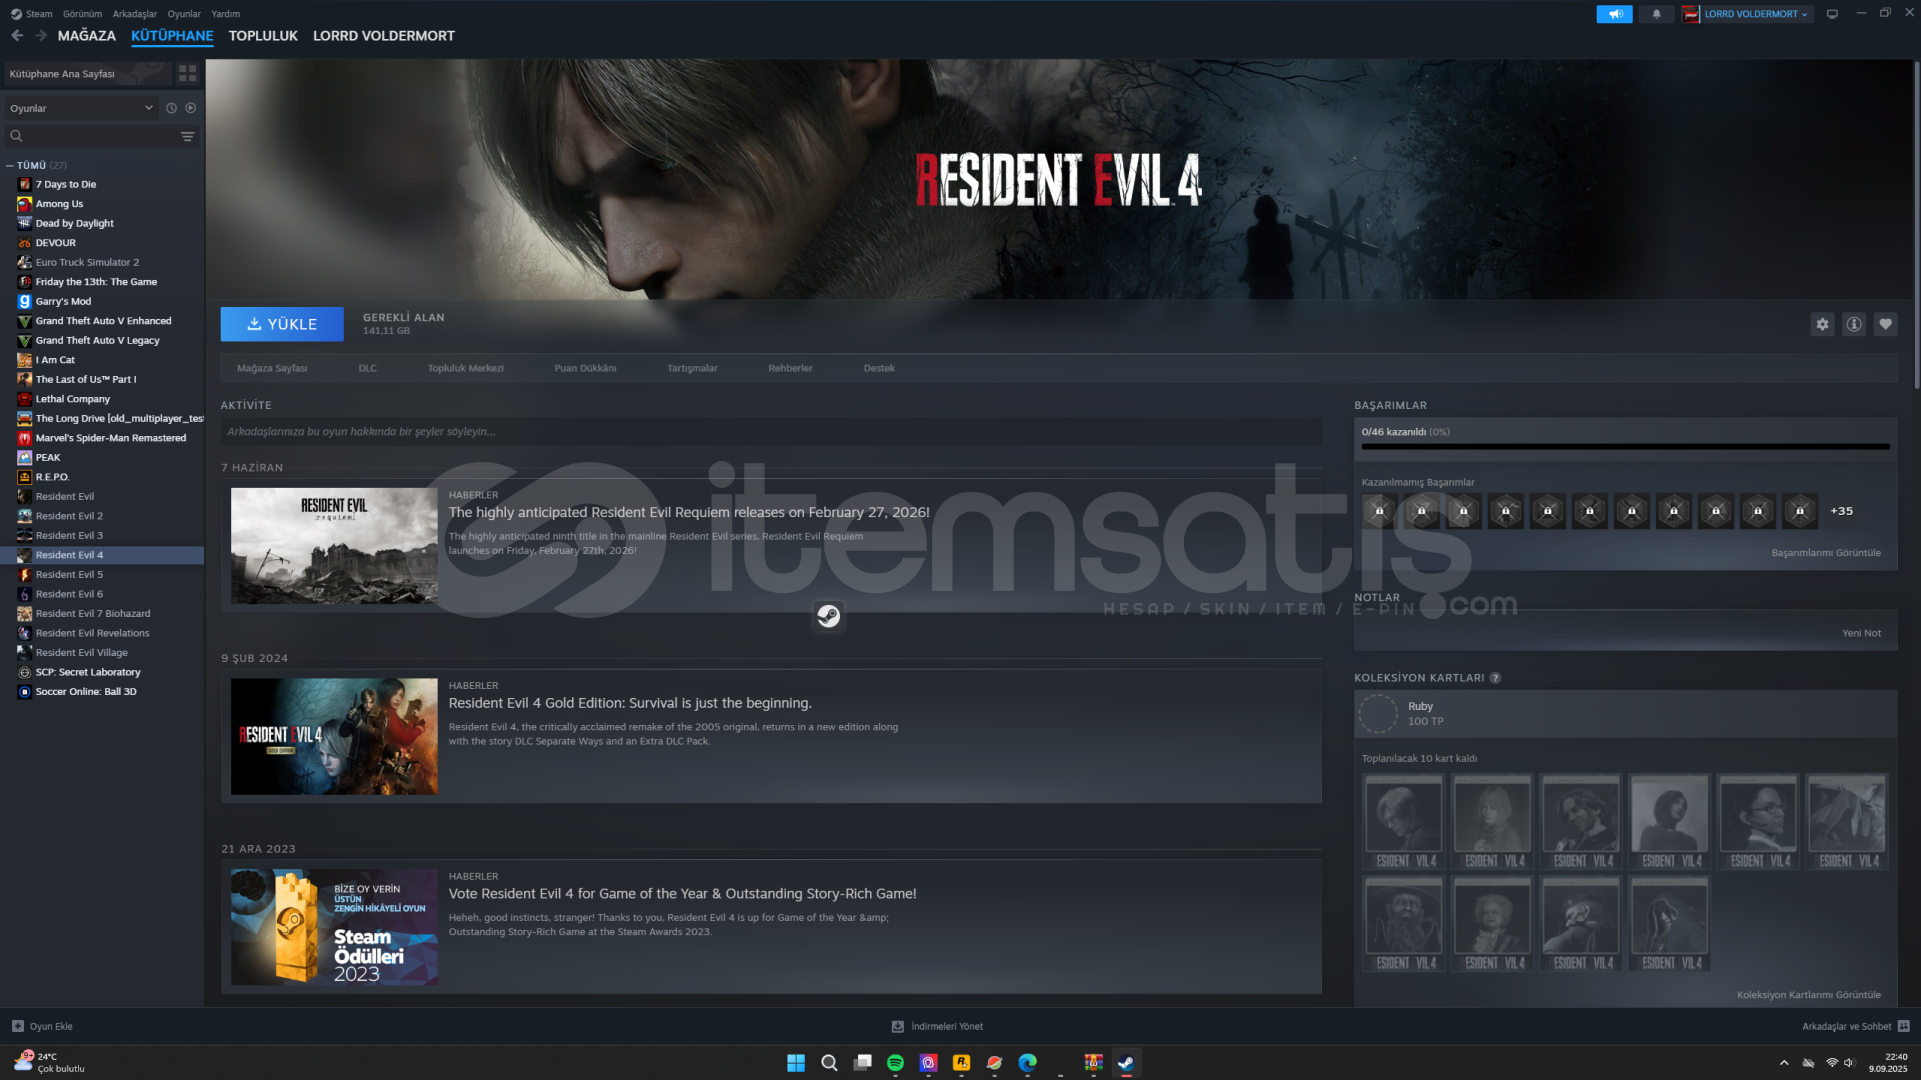Open Windows Start menu
Screen dimensions: 1921x1080
(796, 1062)
